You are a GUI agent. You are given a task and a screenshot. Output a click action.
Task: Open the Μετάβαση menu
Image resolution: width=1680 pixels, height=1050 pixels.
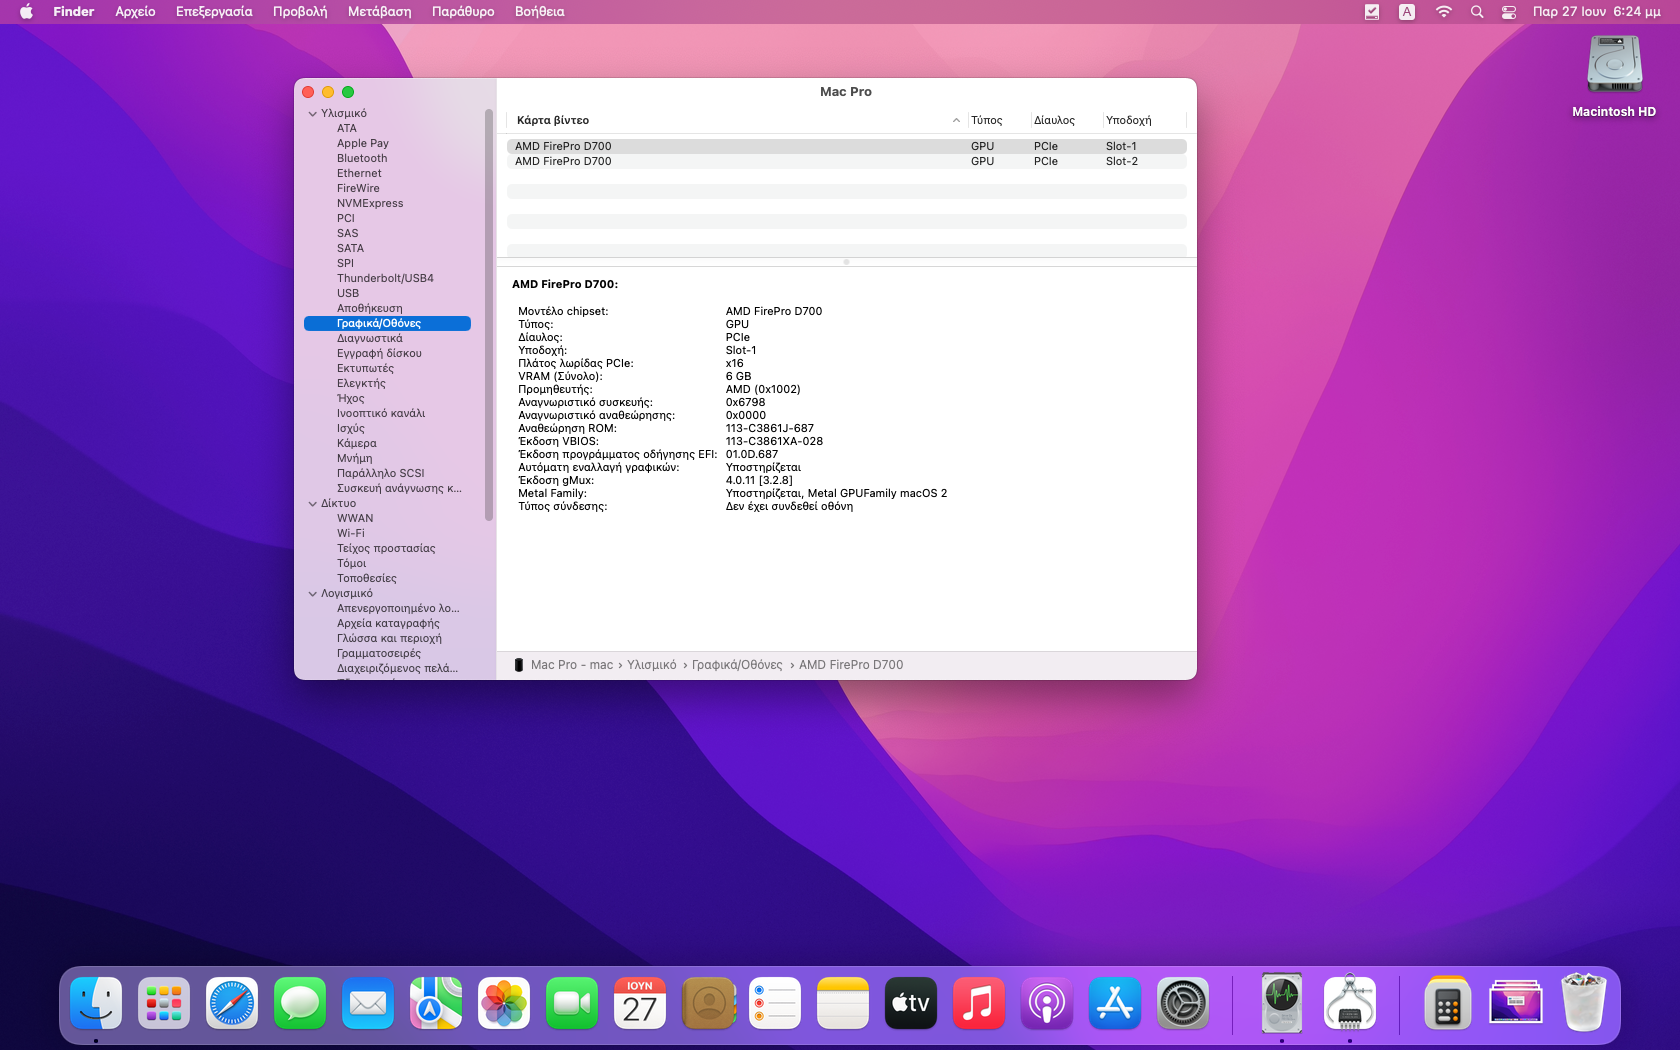(x=380, y=12)
